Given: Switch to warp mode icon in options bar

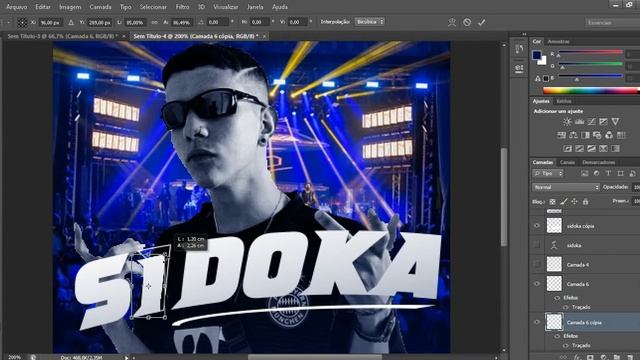Looking at the screenshot, I should pos(452,22).
